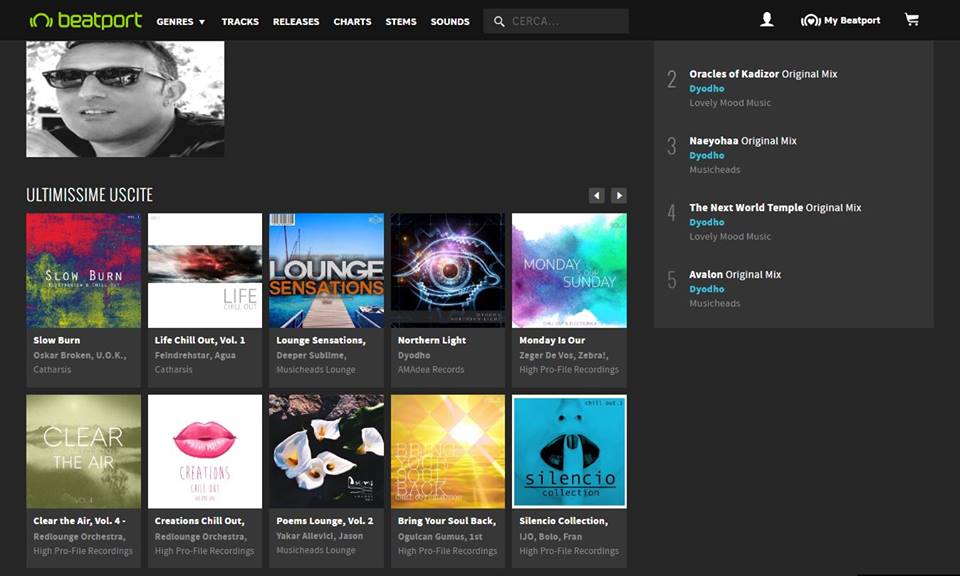This screenshot has width=960, height=576.
Task: Click Dyodho under Avalon
Action: click(707, 289)
